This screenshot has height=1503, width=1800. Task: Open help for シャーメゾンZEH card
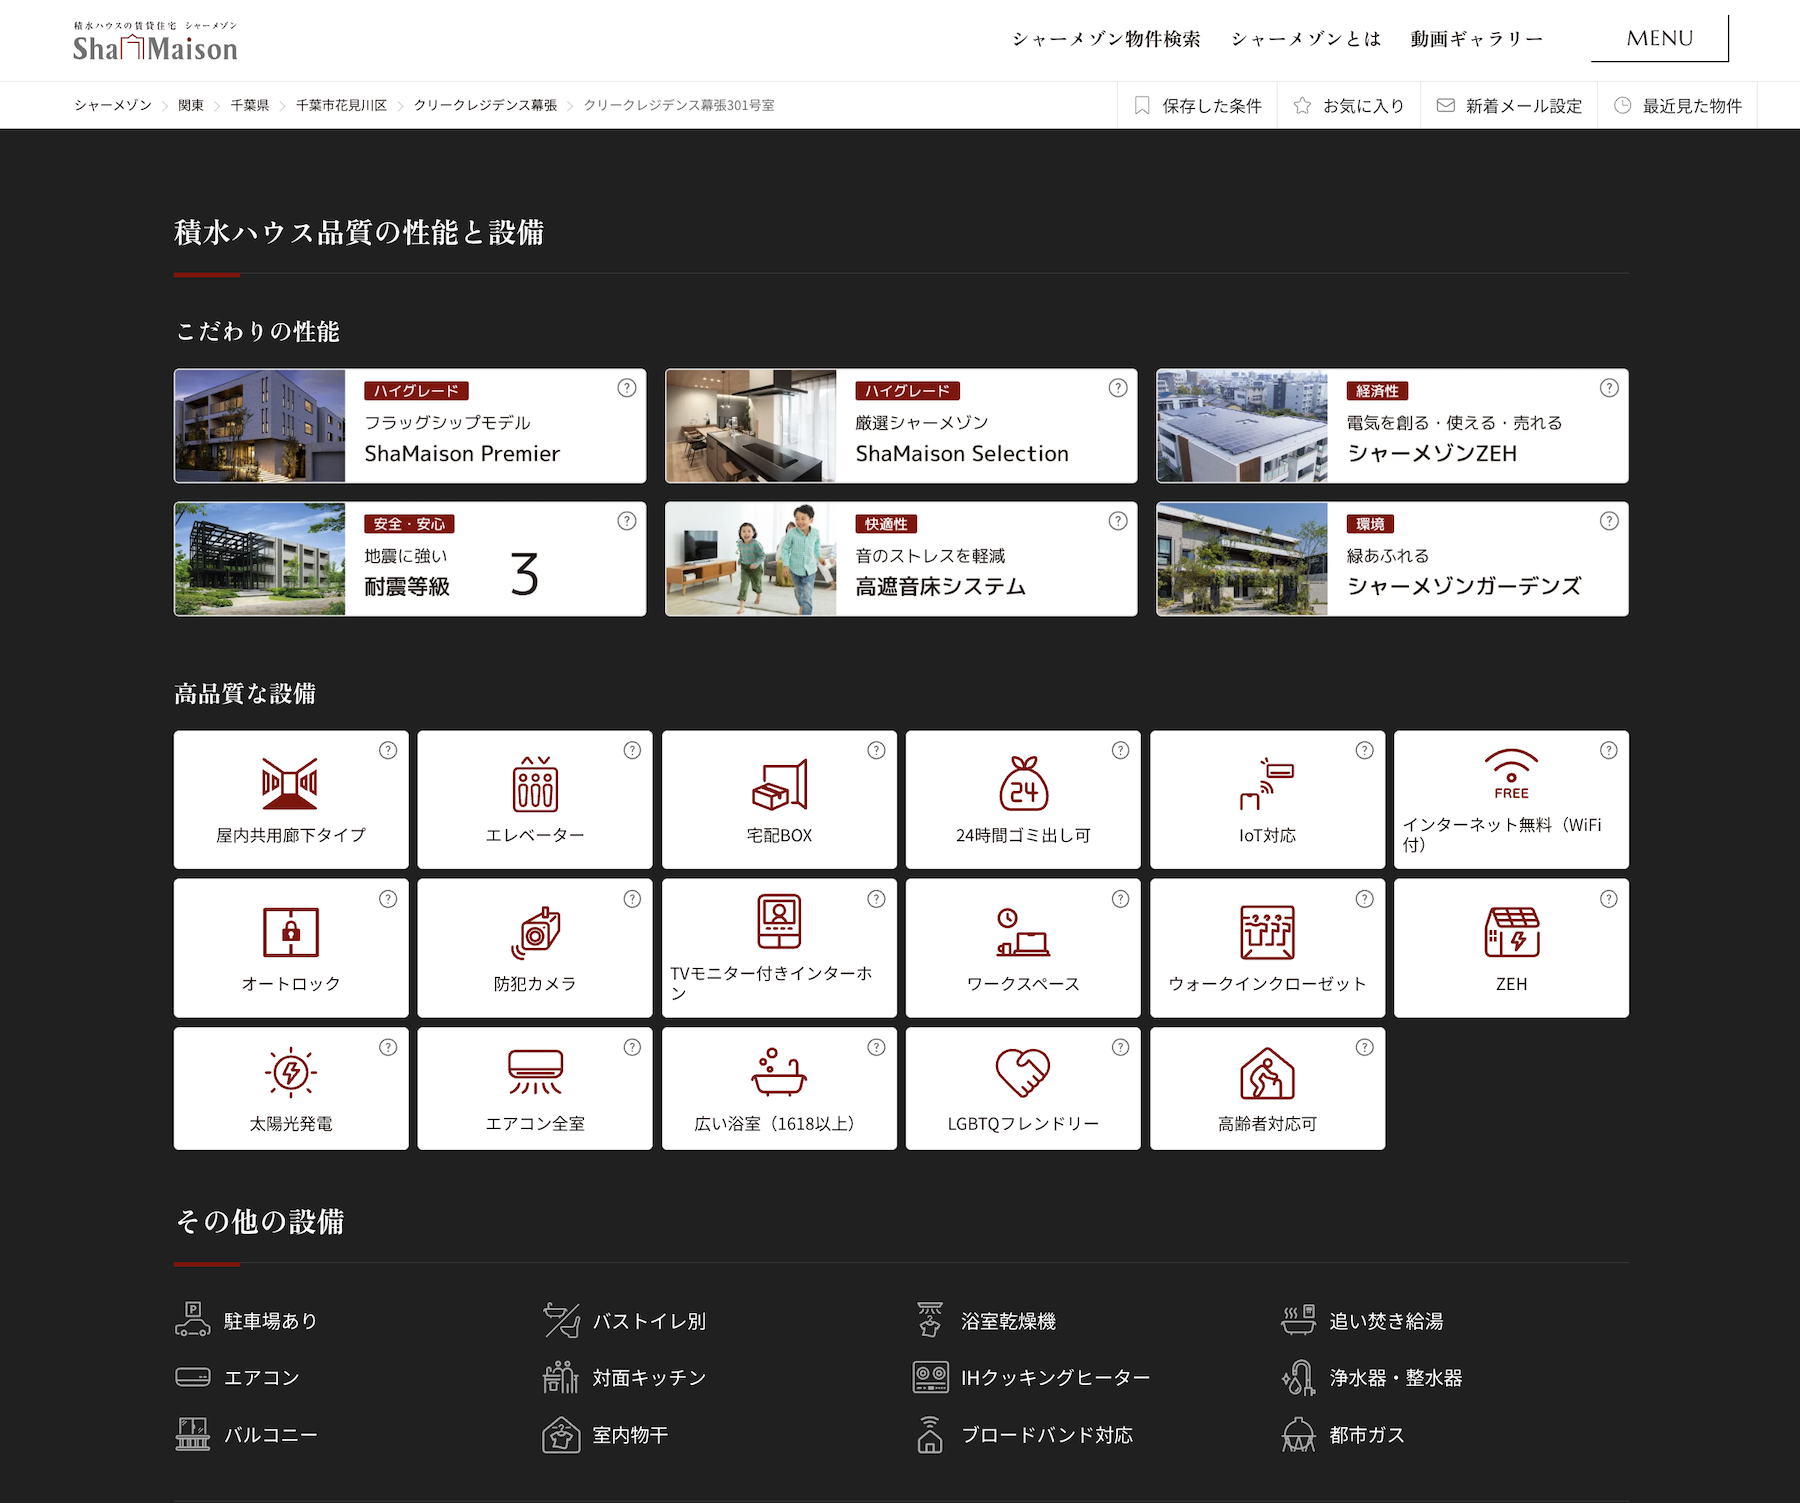1609,388
